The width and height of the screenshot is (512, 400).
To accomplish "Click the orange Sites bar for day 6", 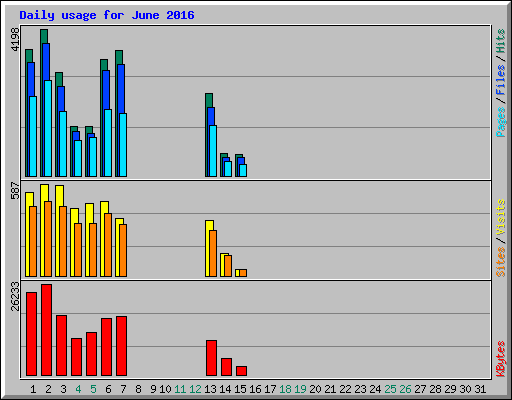I will (108, 245).
